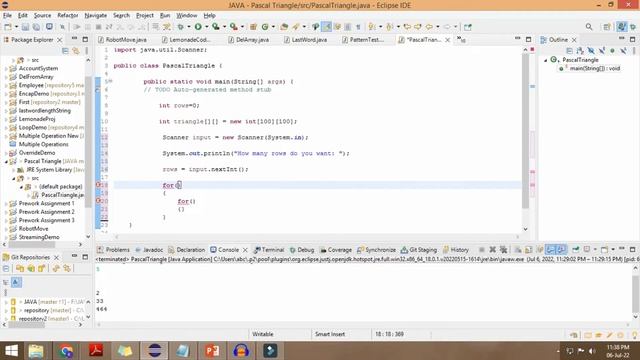Maximize the Outline view
The width and height of the screenshot is (640, 360).
pyautogui.click(x=632, y=39)
